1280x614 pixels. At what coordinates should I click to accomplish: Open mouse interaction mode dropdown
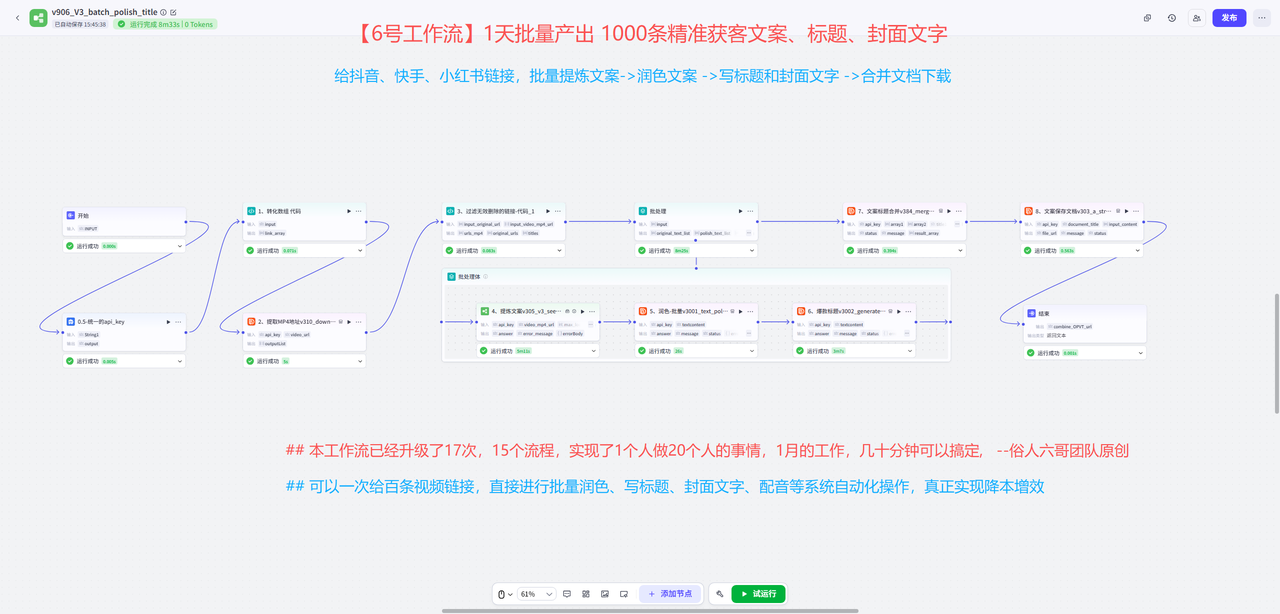(506, 594)
